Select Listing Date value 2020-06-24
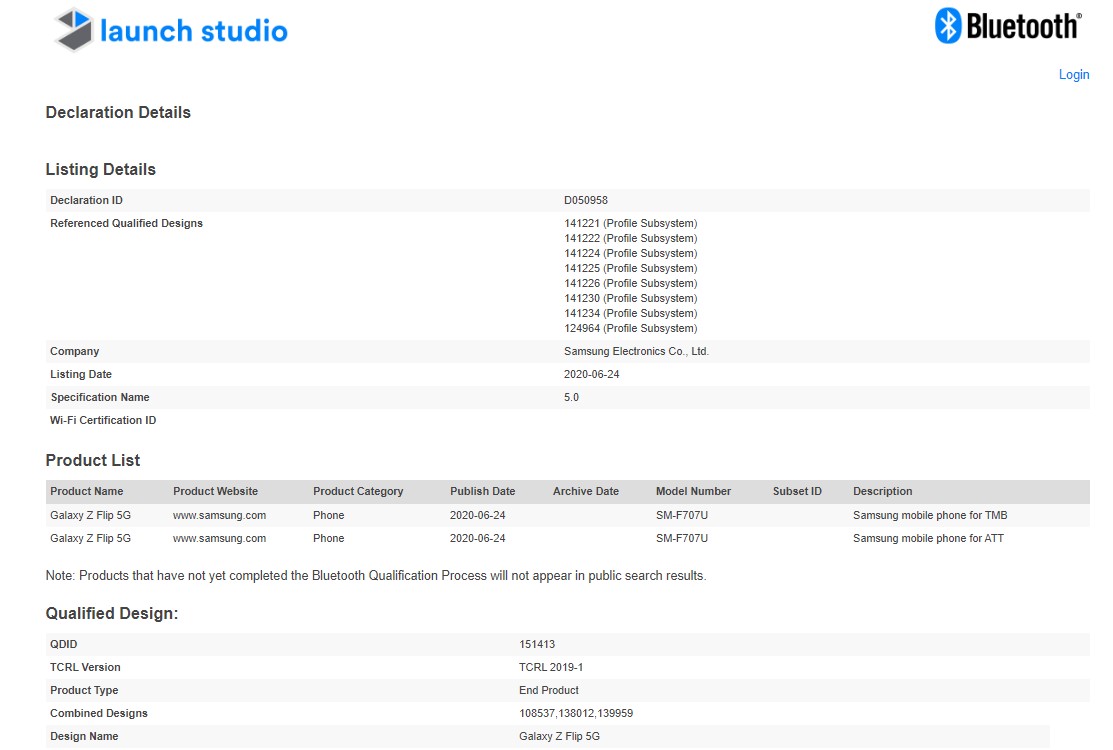 (x=591, y=374)
